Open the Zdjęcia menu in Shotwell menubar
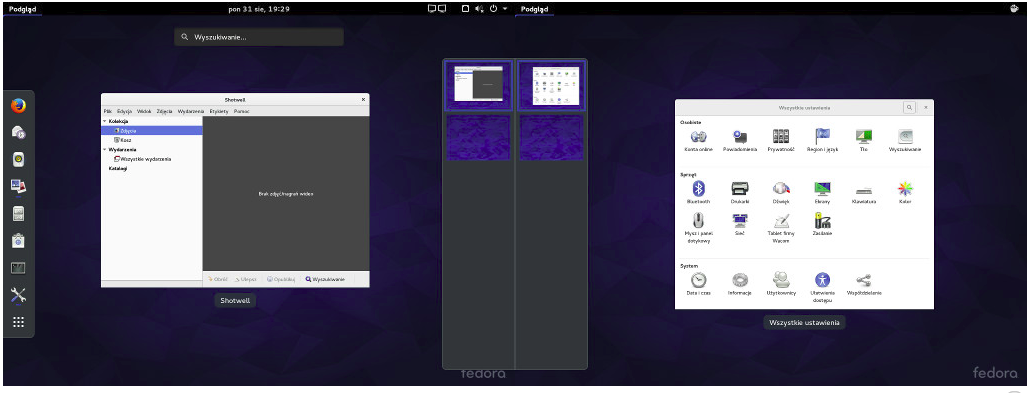Viewport: 1032px width, 393px height. tap(164, 111)
